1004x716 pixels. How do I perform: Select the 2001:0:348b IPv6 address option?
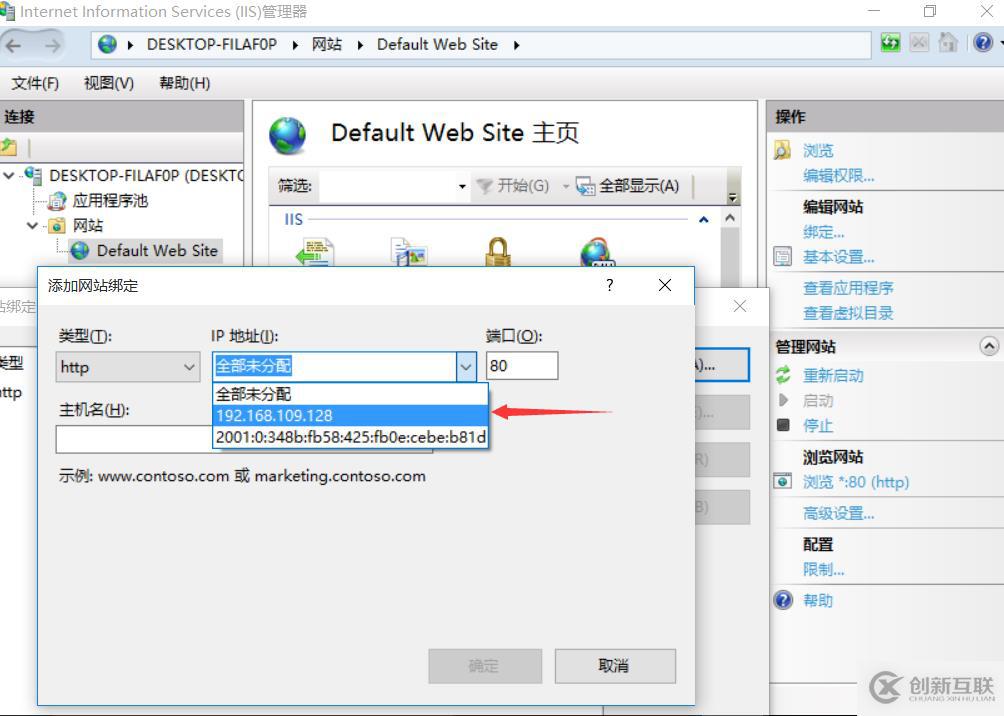point(350,437)
